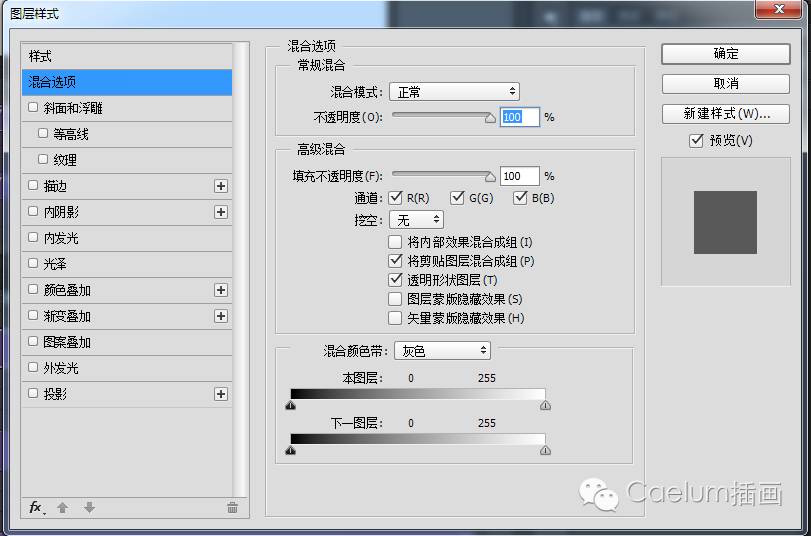Enable the 光泽 checkbox

tap(33, 263)
